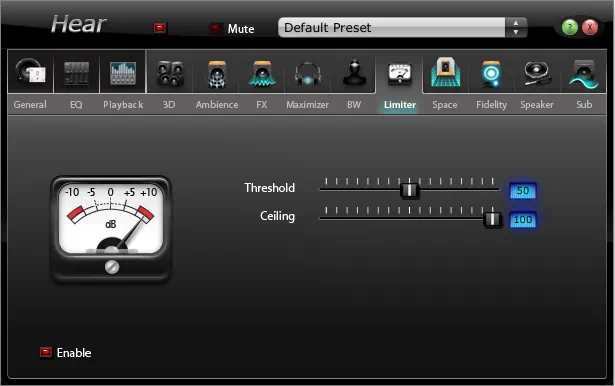Open the Space room icon
Screen dimensions: 615x386
(445, 72)
